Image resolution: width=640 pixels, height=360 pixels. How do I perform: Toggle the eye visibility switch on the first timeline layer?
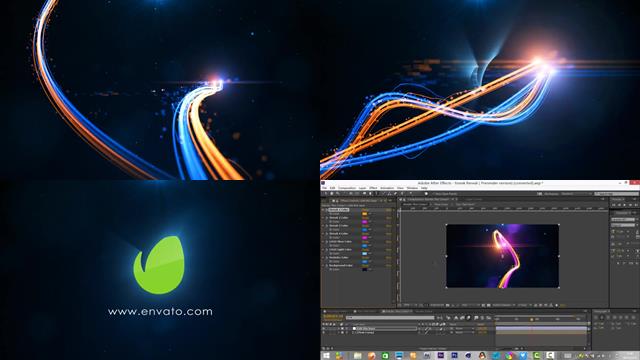pos(323,328)
